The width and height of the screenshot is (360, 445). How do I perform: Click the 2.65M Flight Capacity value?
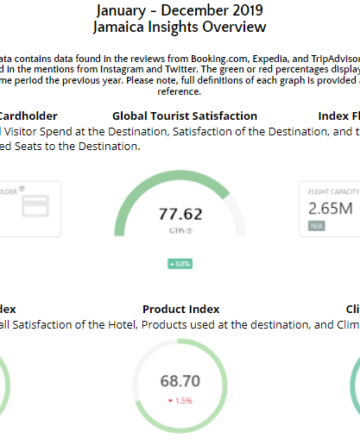point(330,209)
